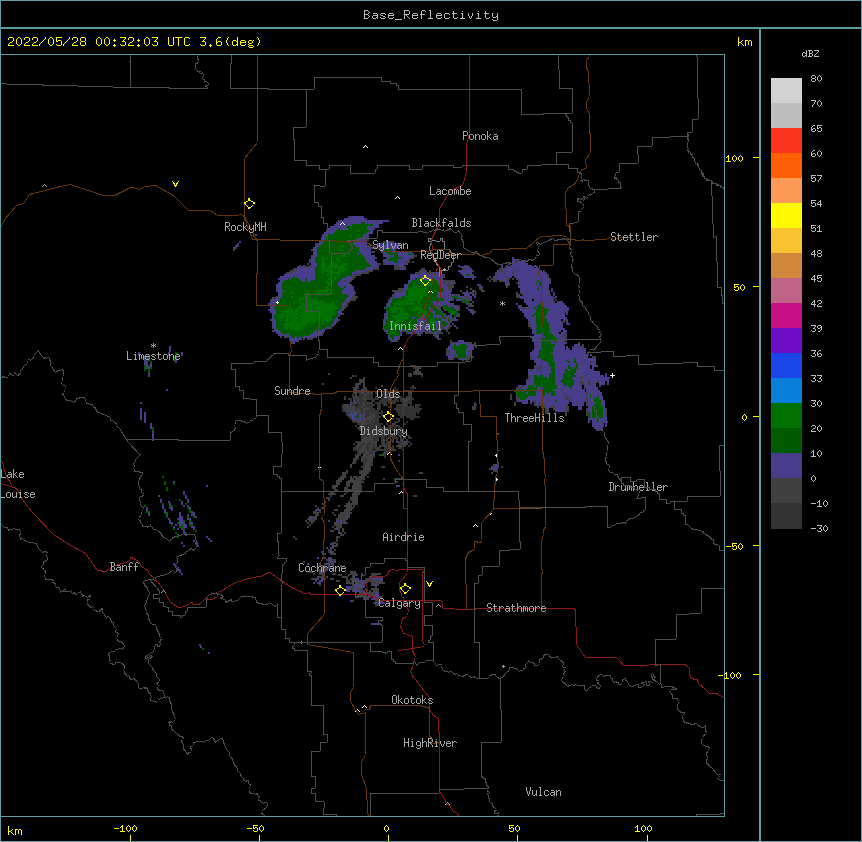Select the bright green 20-30 dBZ legend swatch
Viewport: 862px width, 842px height.
(786, 416)
